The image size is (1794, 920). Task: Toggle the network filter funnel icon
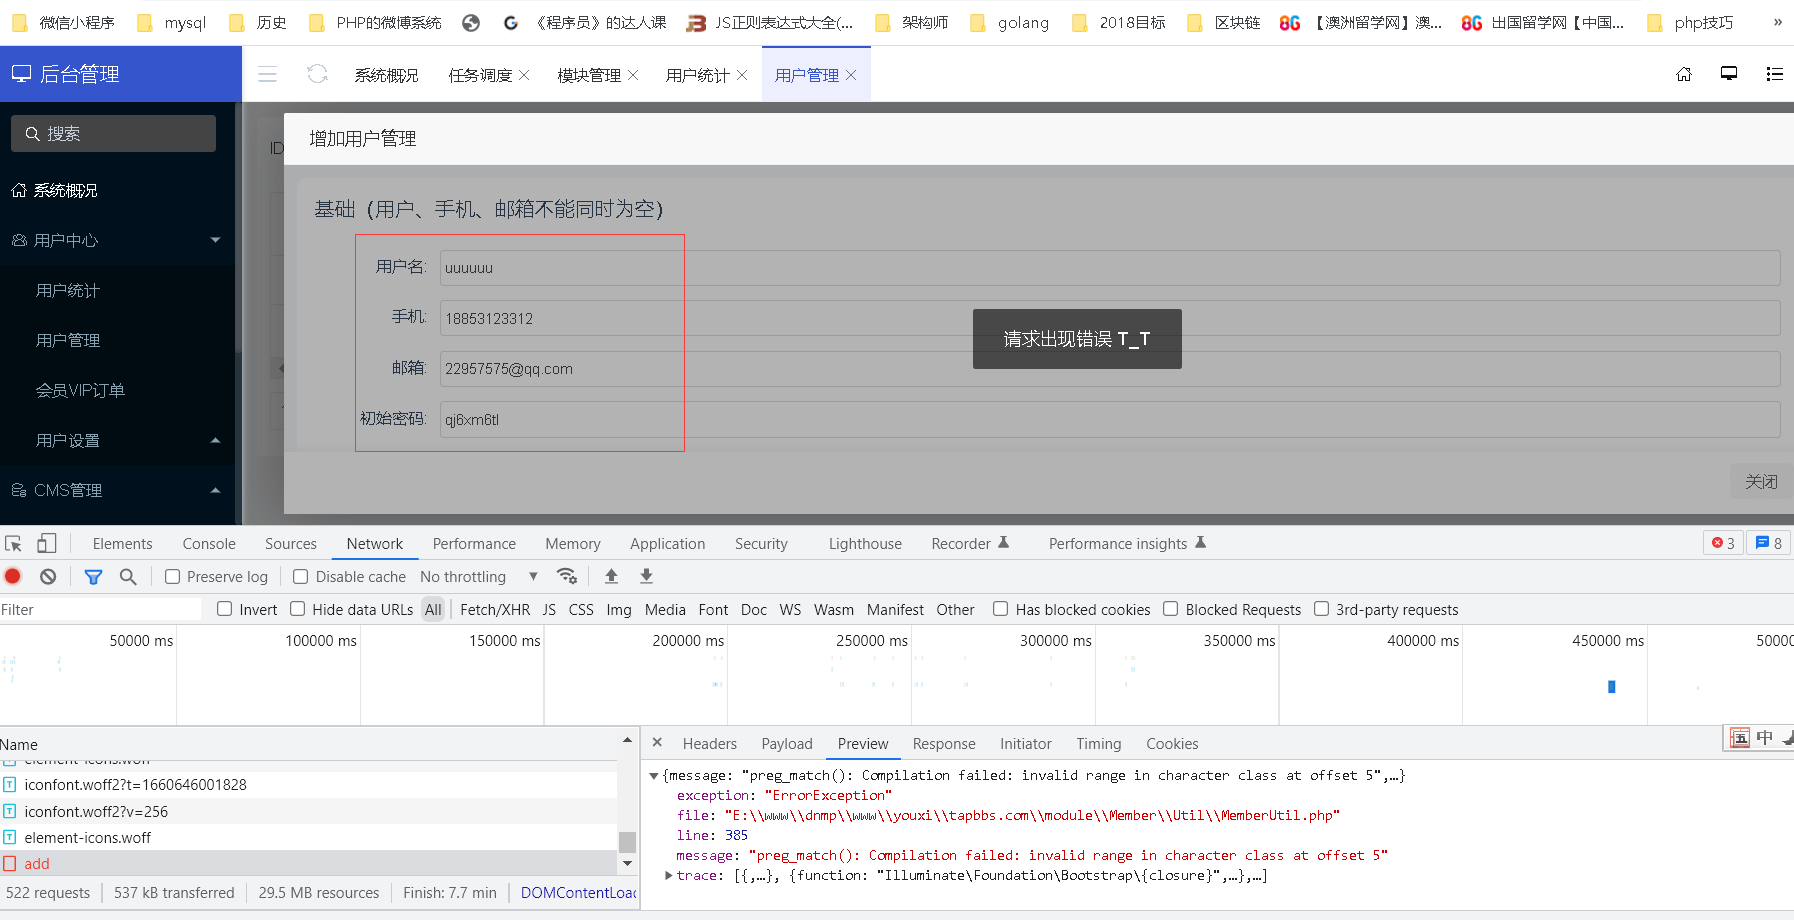pyautogui.click(x=93, y=576)
